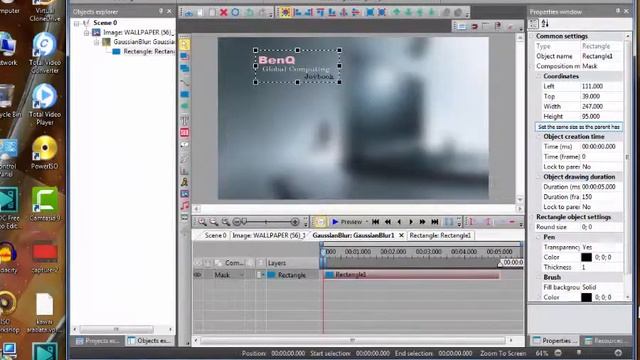Select the animation figure tool icon

pyautogui.click(x=184, y=182)
